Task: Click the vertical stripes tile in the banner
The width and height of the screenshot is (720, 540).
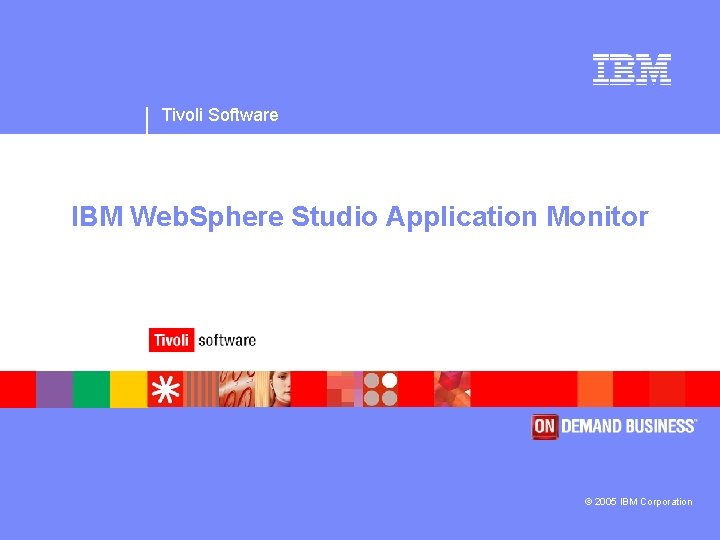Action: tap(201, 389)
